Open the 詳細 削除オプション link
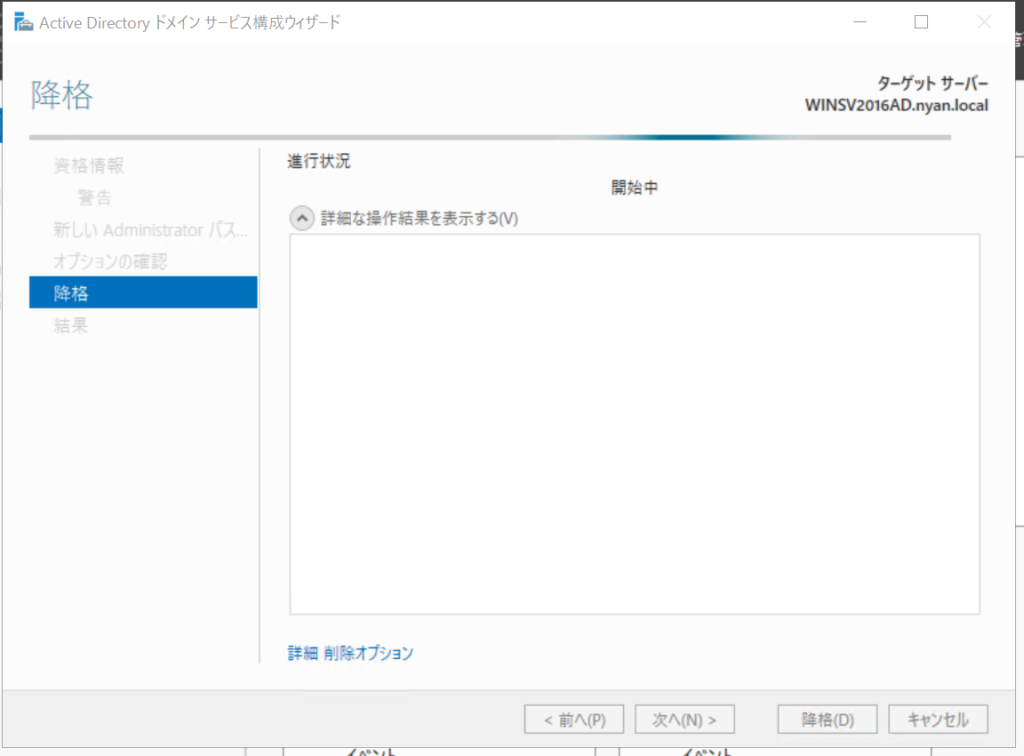 click(x=350, y=653)
